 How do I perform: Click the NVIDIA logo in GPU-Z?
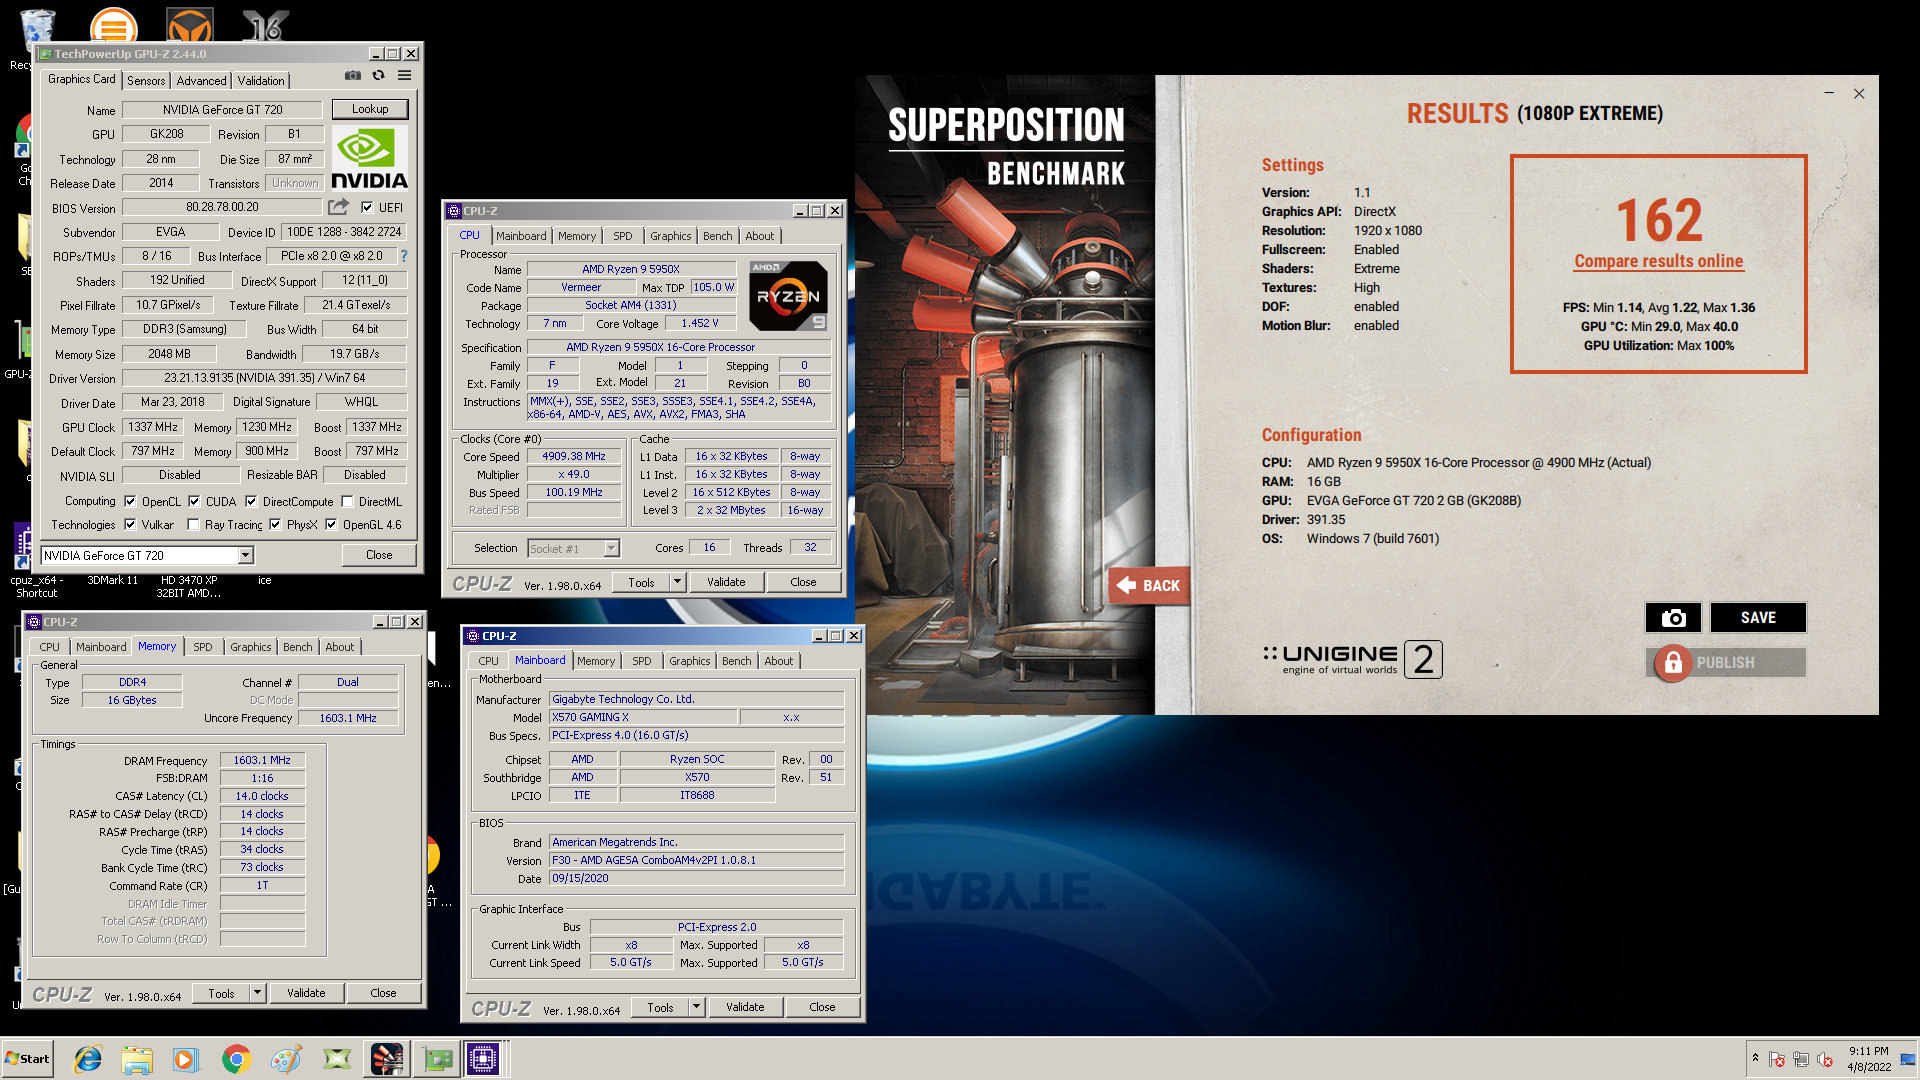[x=370, y=159]
